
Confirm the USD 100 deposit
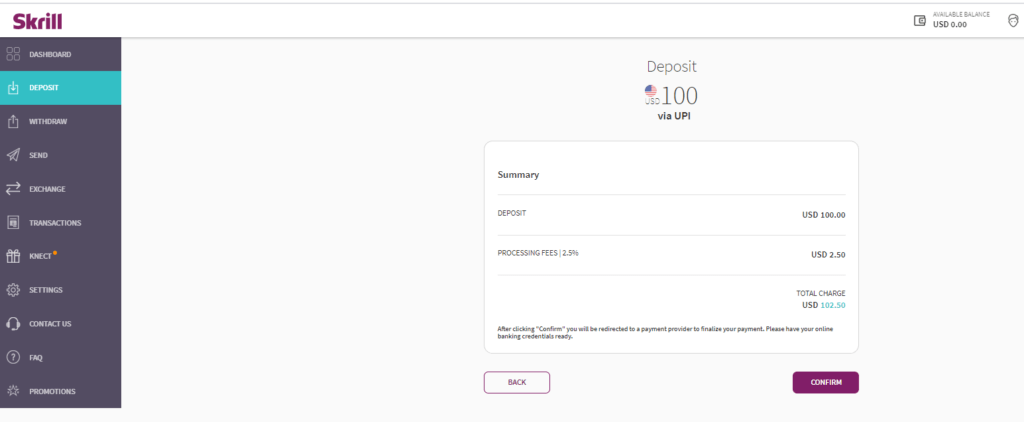pyautogui.click(x=825, y=383)
